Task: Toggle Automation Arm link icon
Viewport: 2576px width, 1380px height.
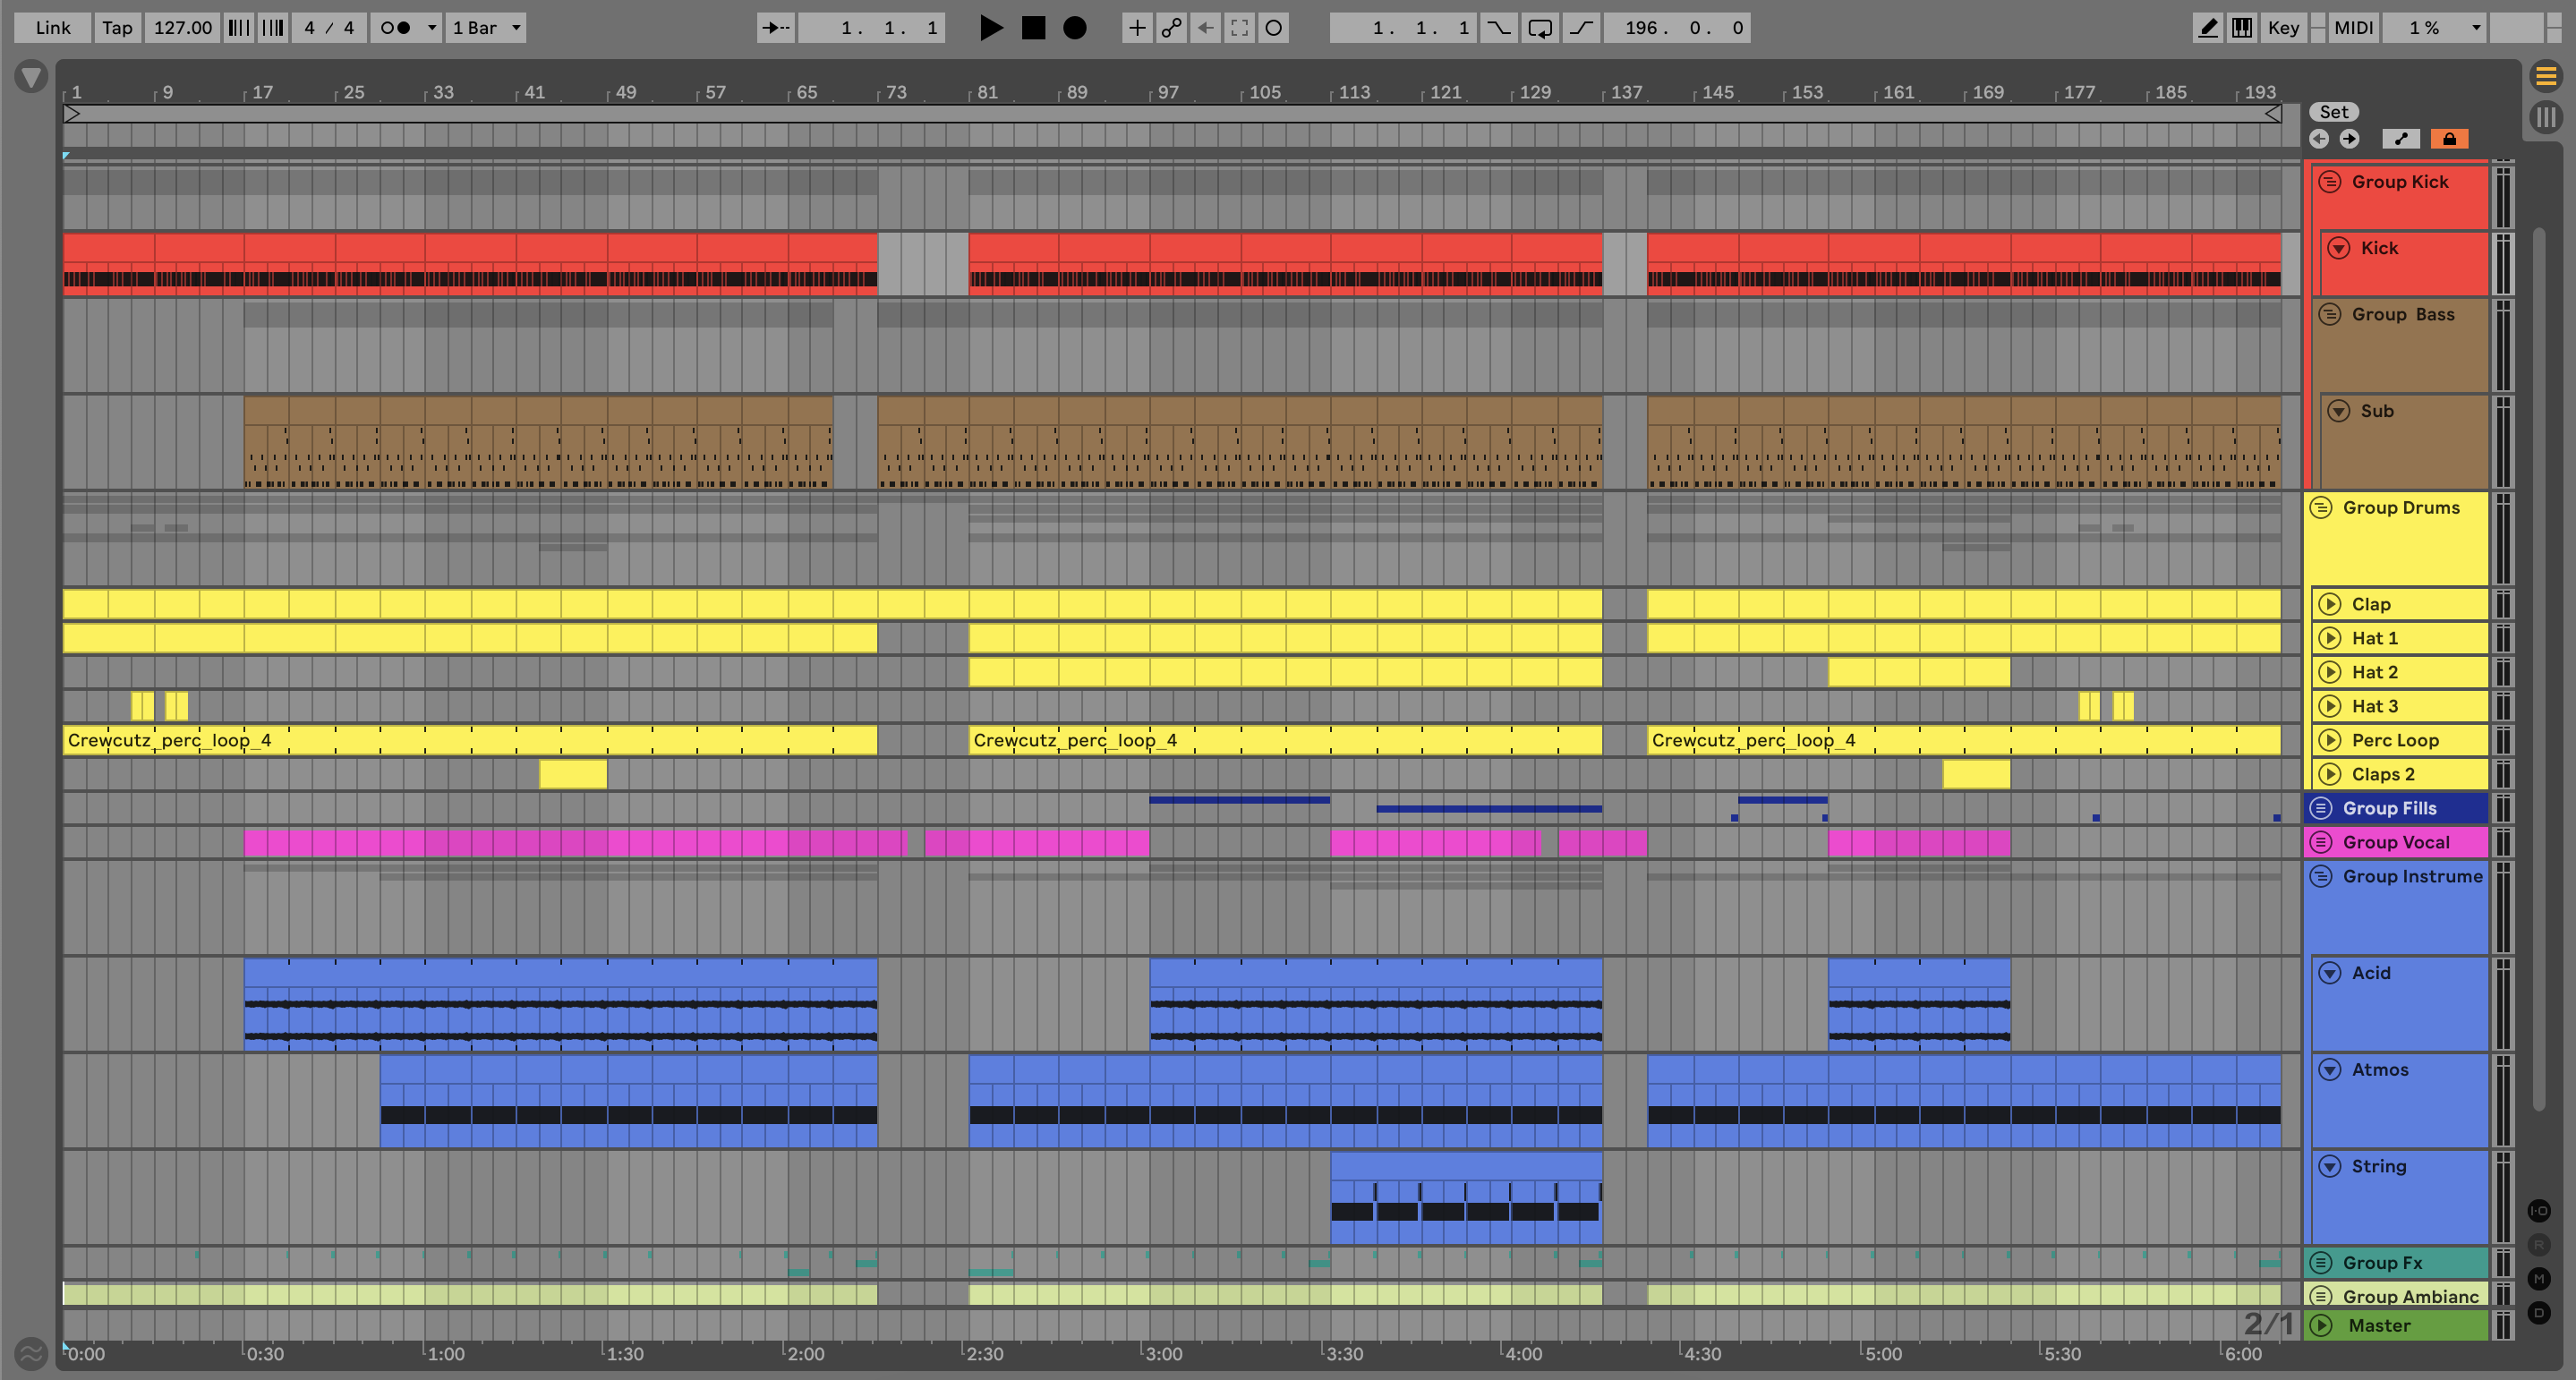Action: point(1171,28)
